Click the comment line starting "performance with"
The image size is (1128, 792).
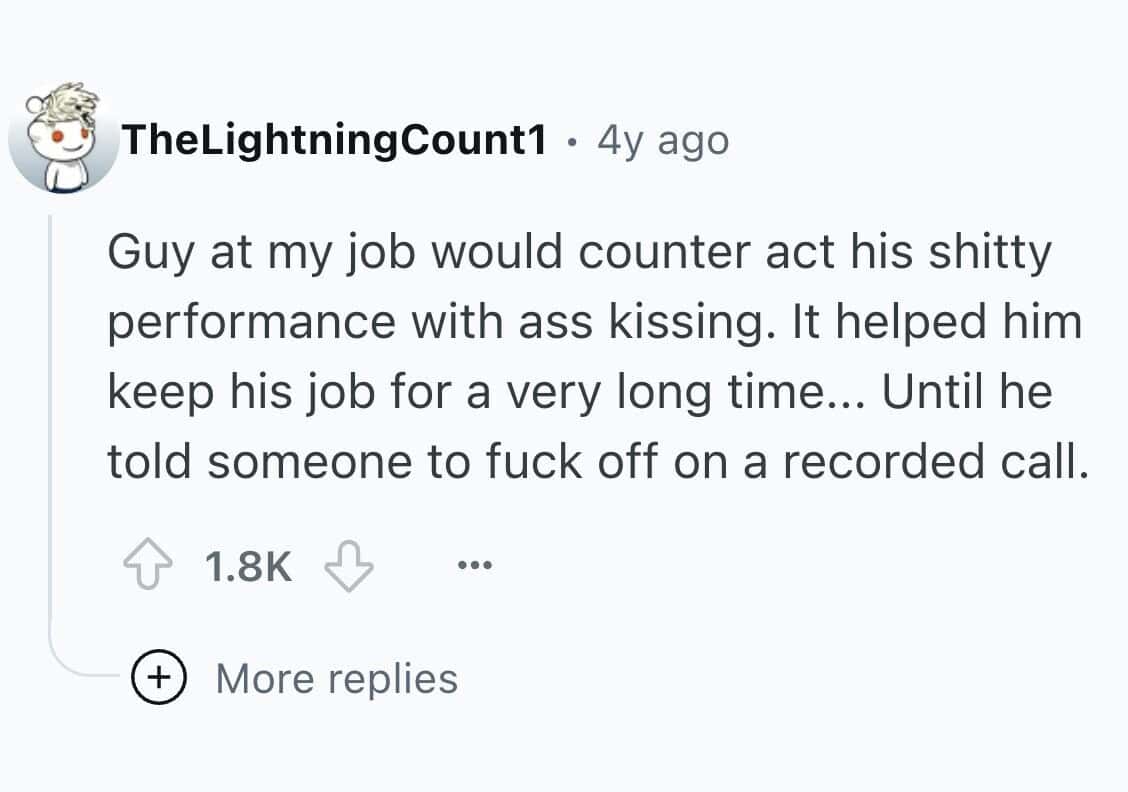(x=594, y=321)
